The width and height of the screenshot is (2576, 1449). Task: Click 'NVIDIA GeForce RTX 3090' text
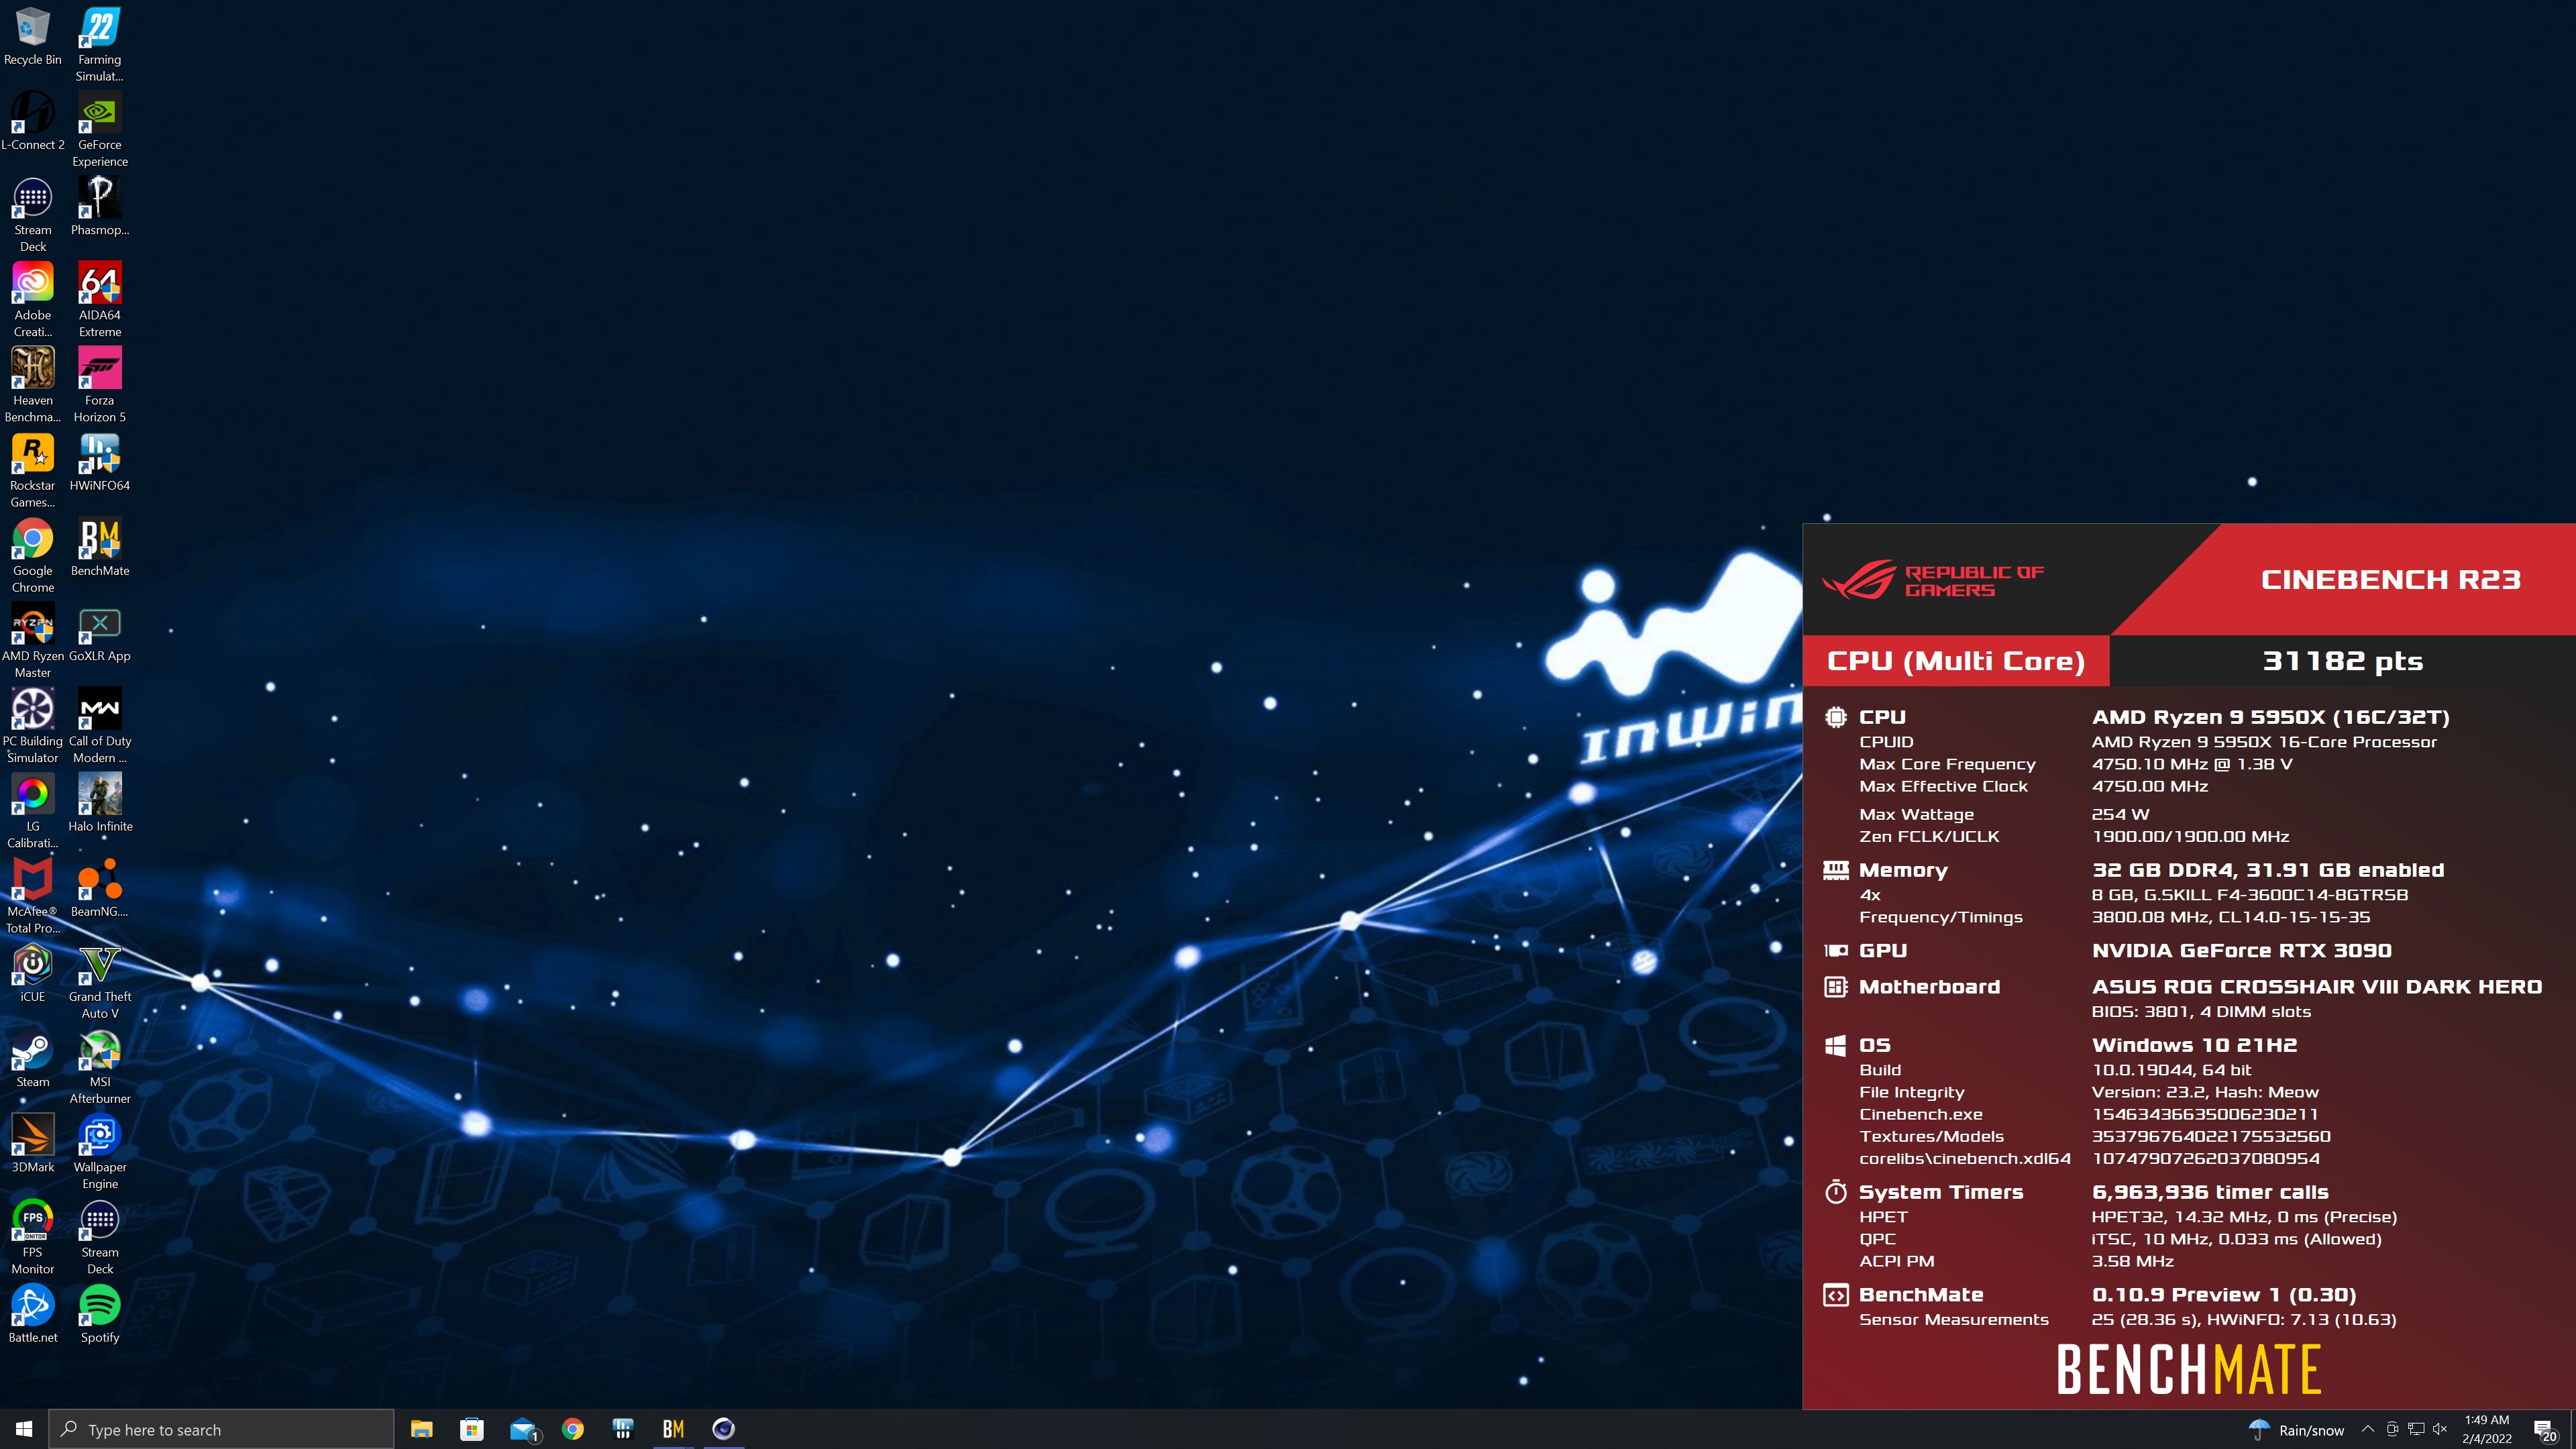[2242, 951]
